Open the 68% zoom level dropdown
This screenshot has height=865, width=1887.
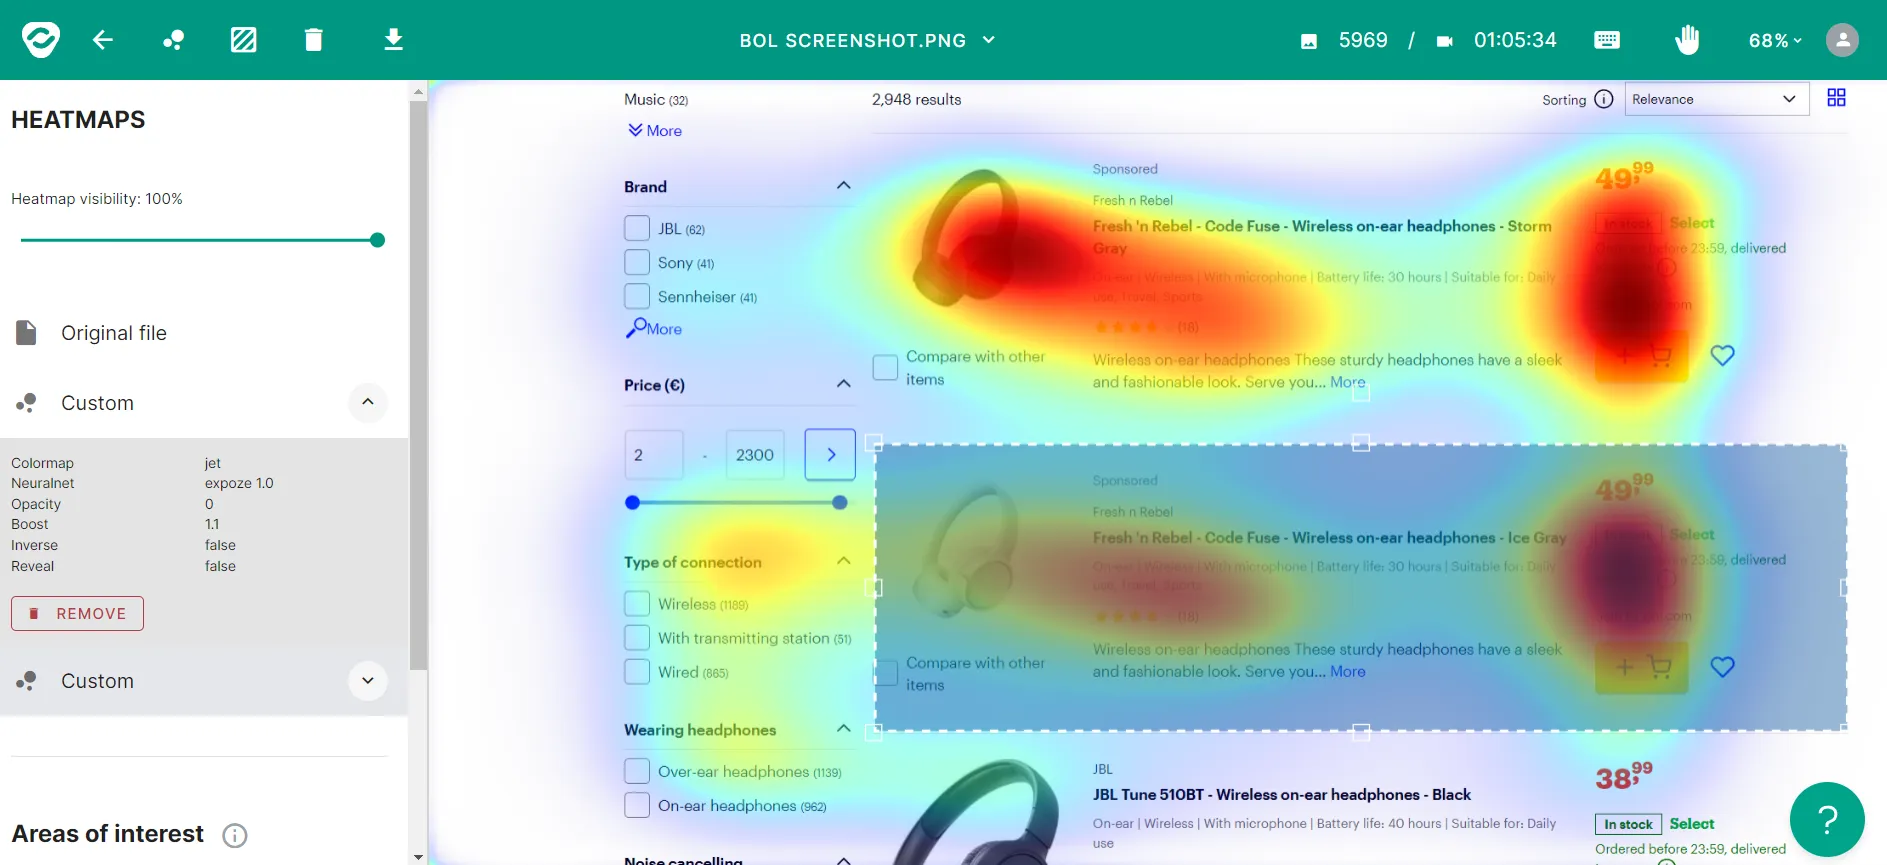(x=1775, y=40)
